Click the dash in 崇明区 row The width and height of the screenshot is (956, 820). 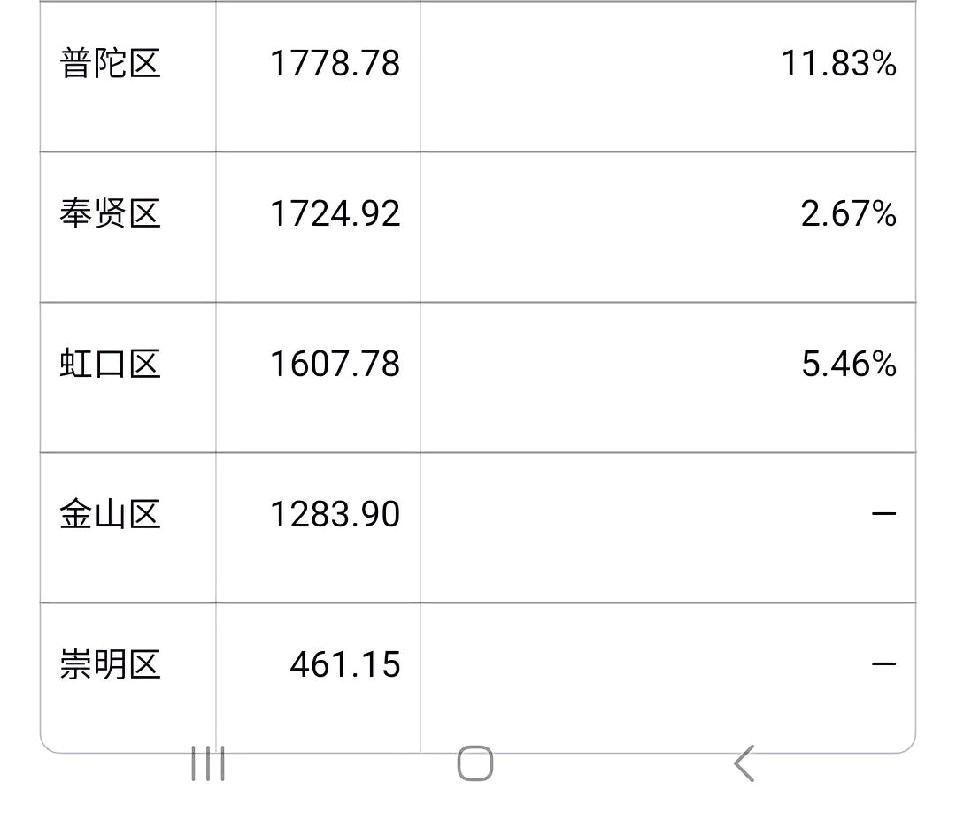(884, 664)
